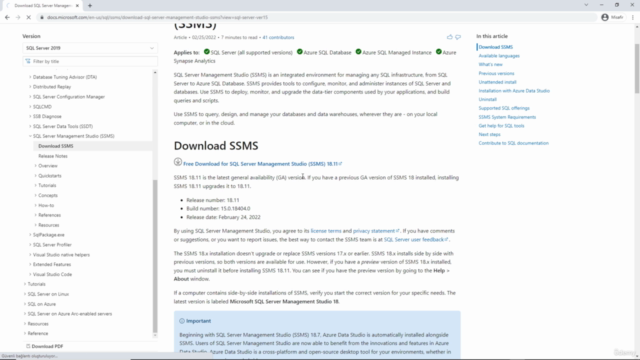Expand SQL Server on Linux
Image resolution: width=640 pixels, height=360 pixels.
25,294
